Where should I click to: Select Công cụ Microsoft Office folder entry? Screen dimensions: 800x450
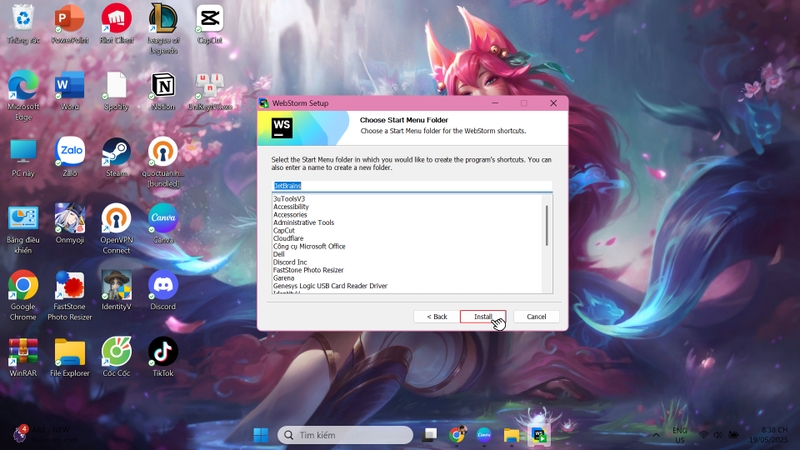309,246
